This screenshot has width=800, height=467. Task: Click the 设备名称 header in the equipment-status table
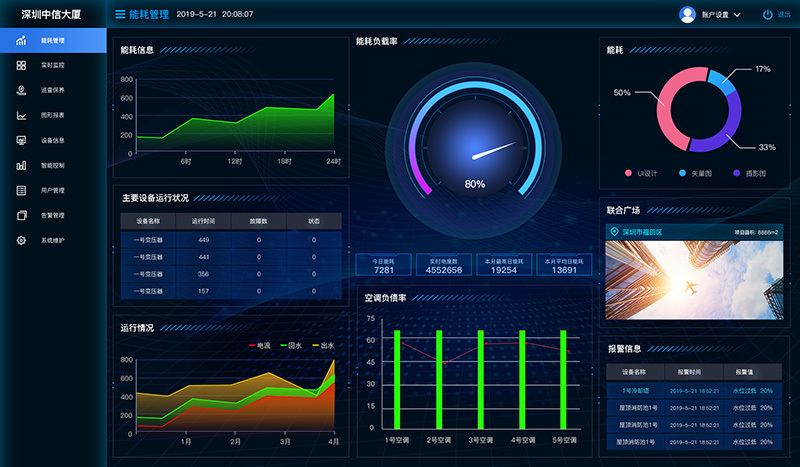148,222
